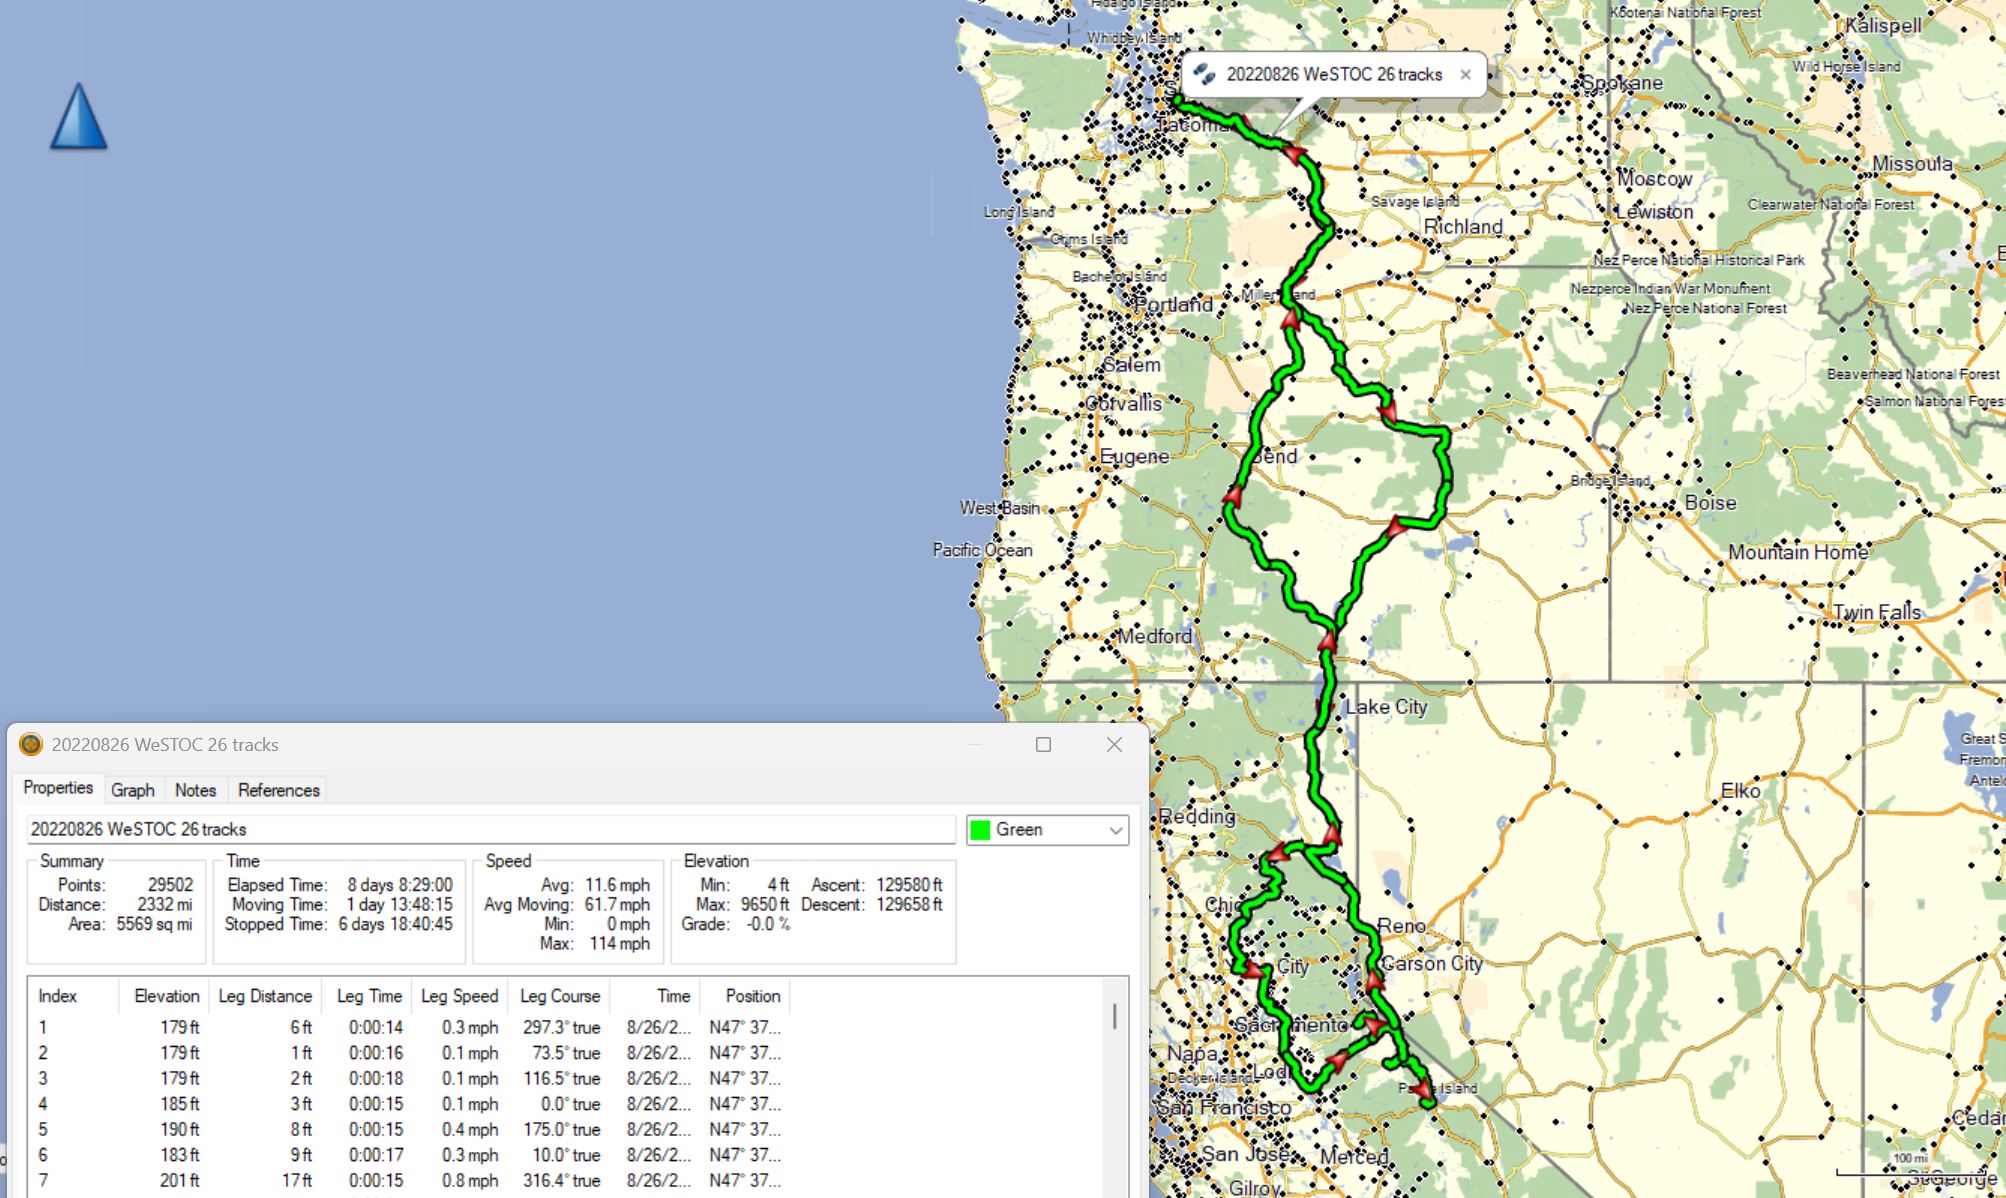Click the red direction arrow near Lake City

pyautogui.click(x=1327, y=643)
